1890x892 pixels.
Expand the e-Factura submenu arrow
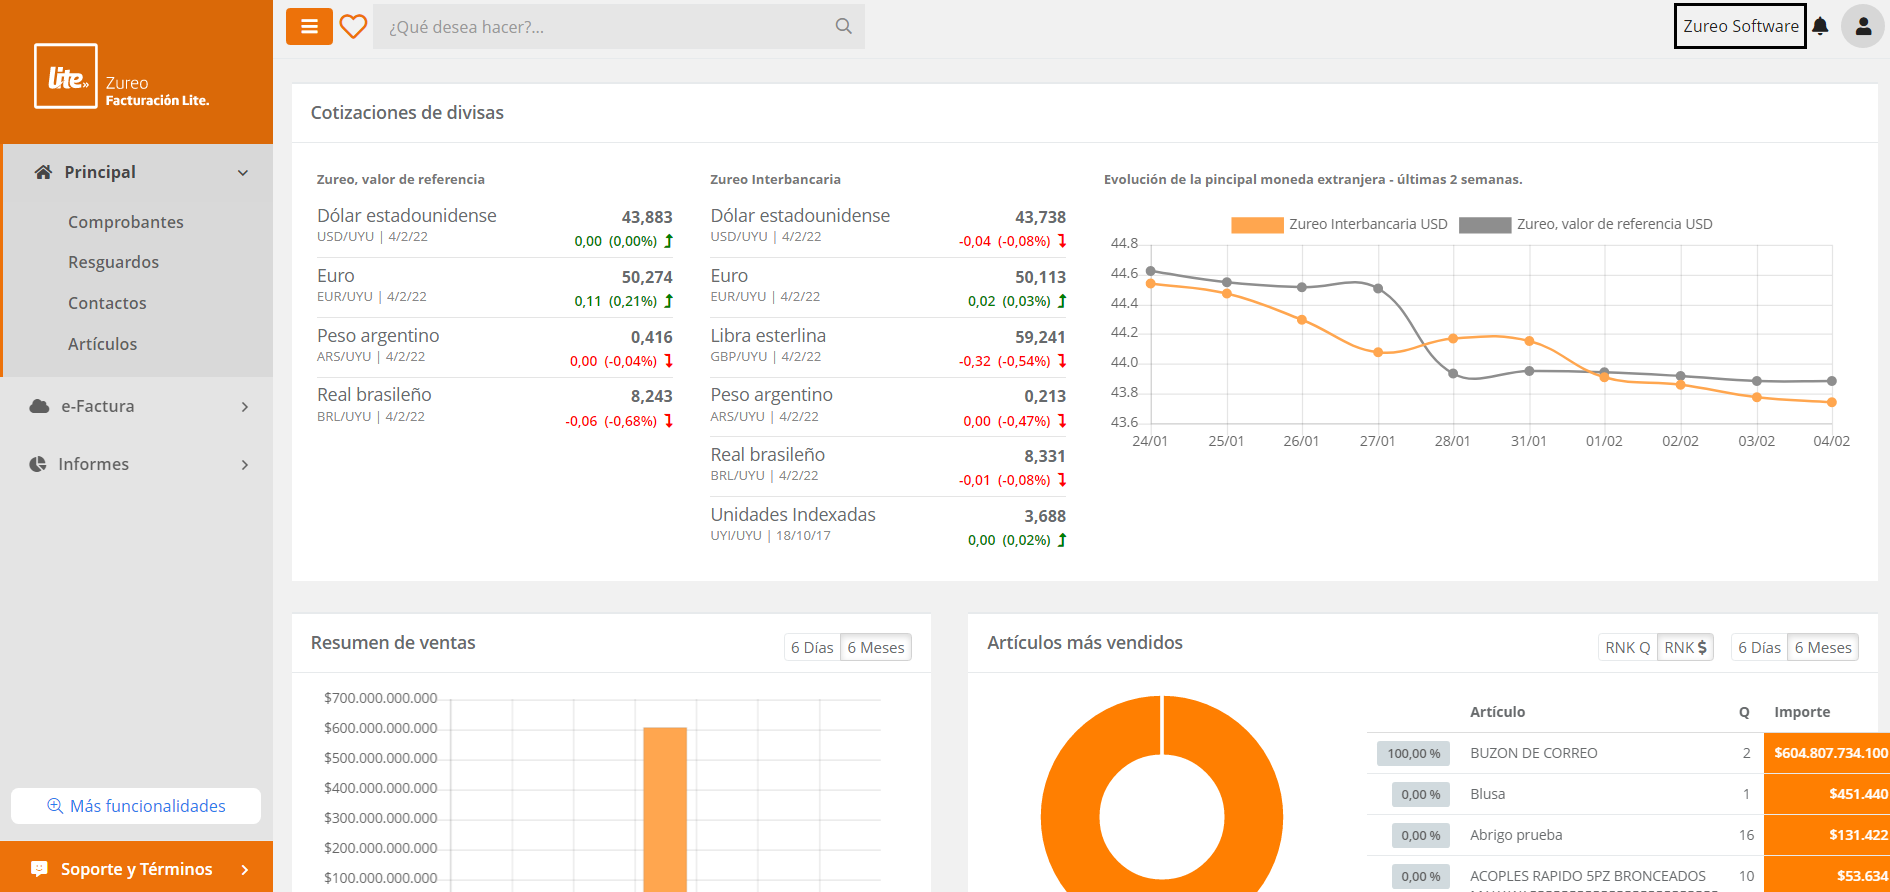(245, 407)
